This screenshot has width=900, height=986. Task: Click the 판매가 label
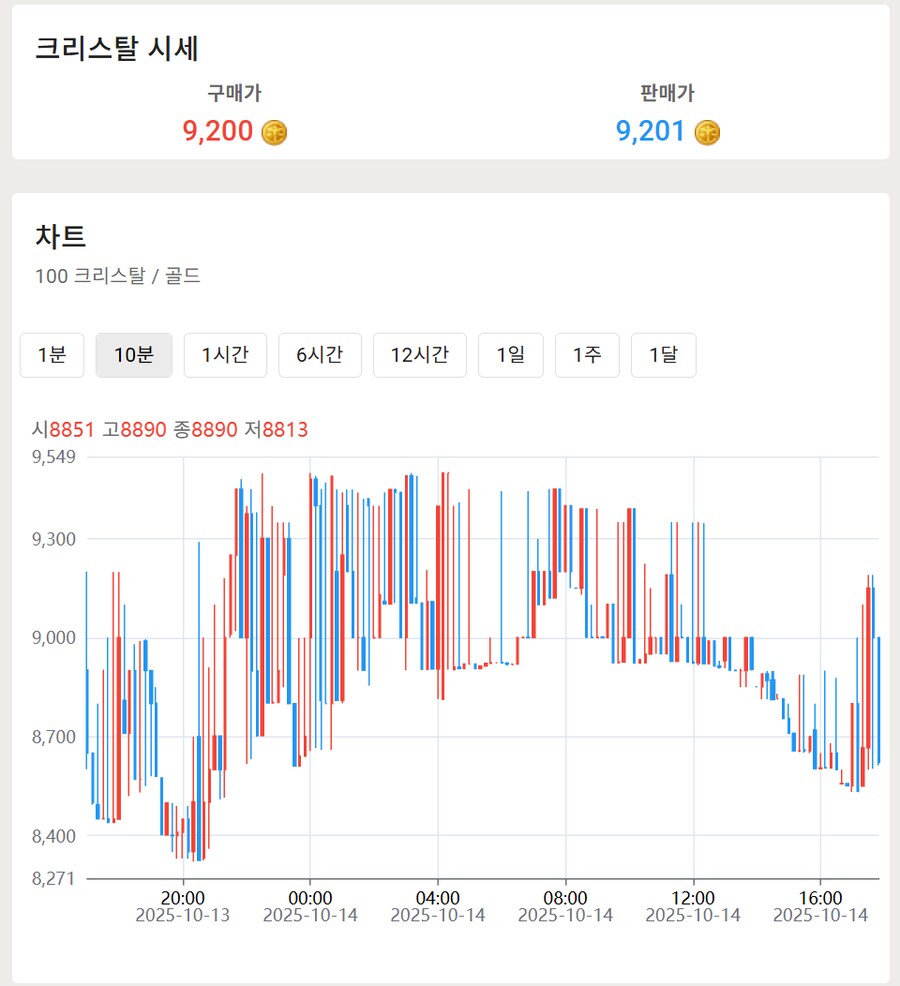[x=667, y=94]
